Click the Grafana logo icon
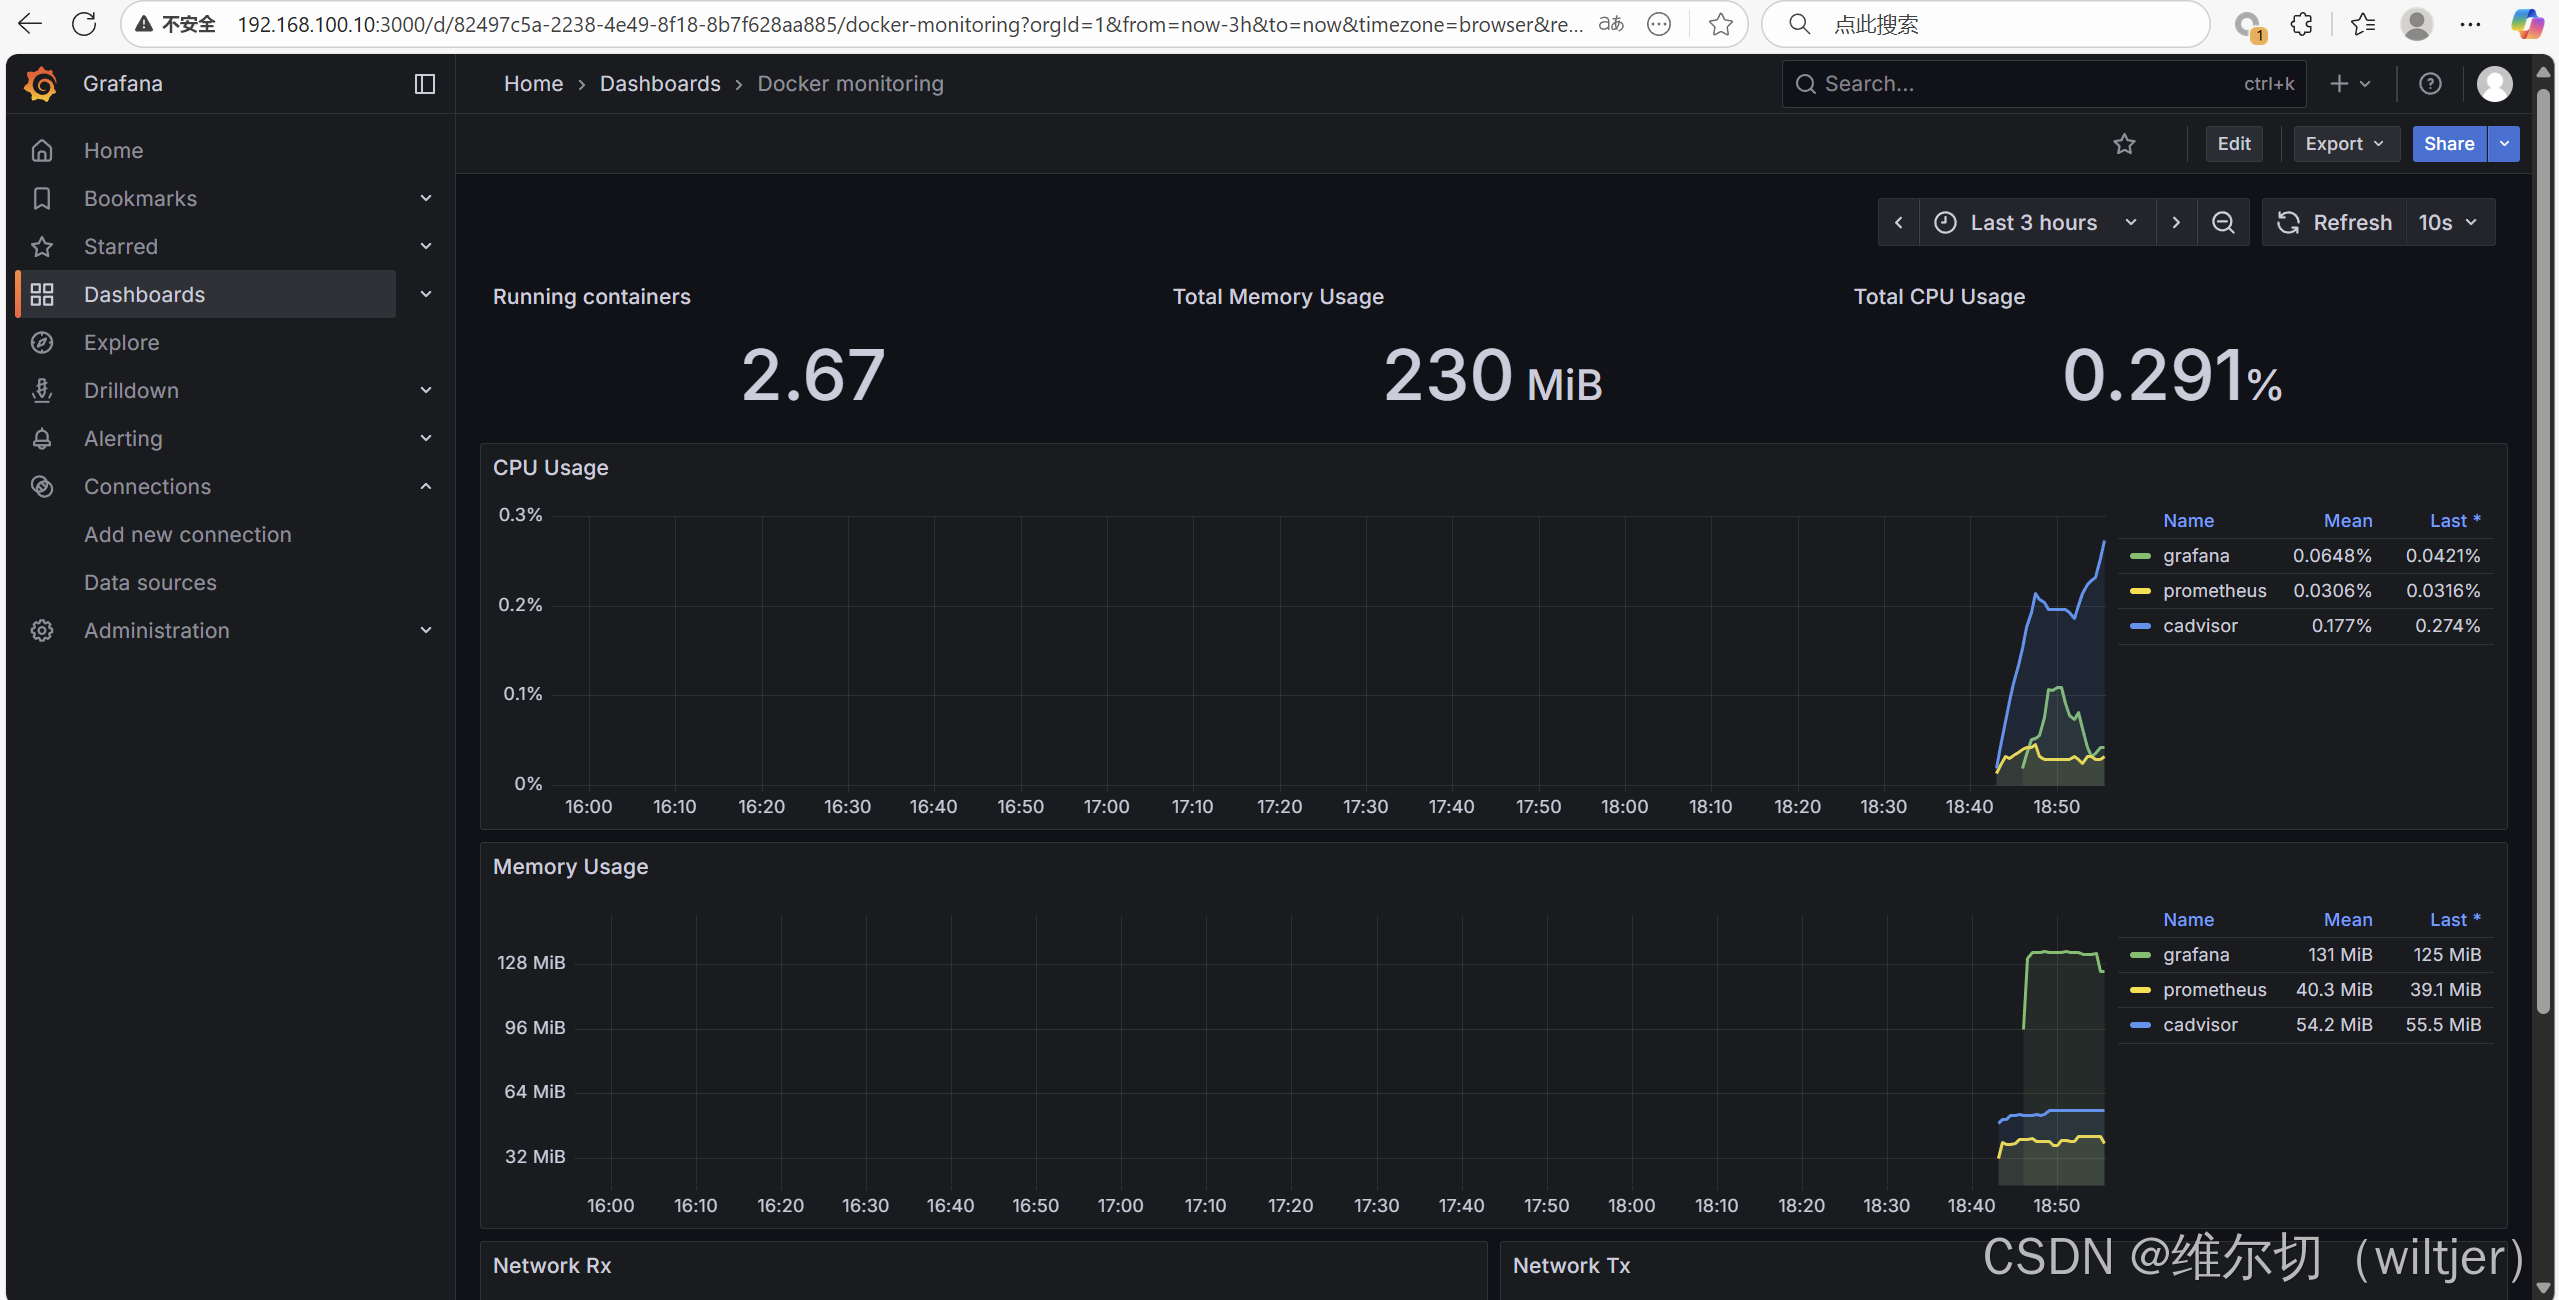The image size is (2559, 1300). [41, 84]
